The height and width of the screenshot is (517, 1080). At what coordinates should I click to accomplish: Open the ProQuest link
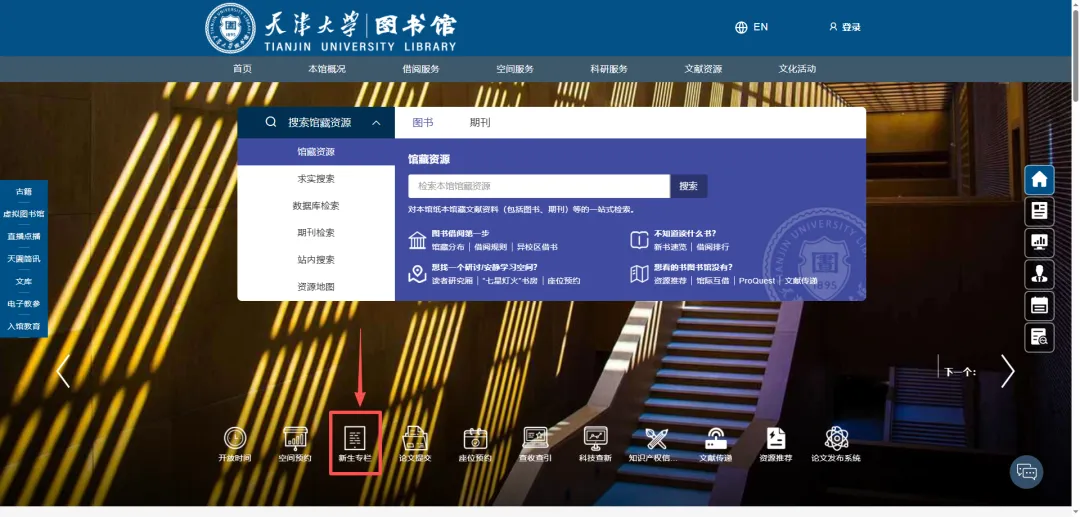pos(756,281)
